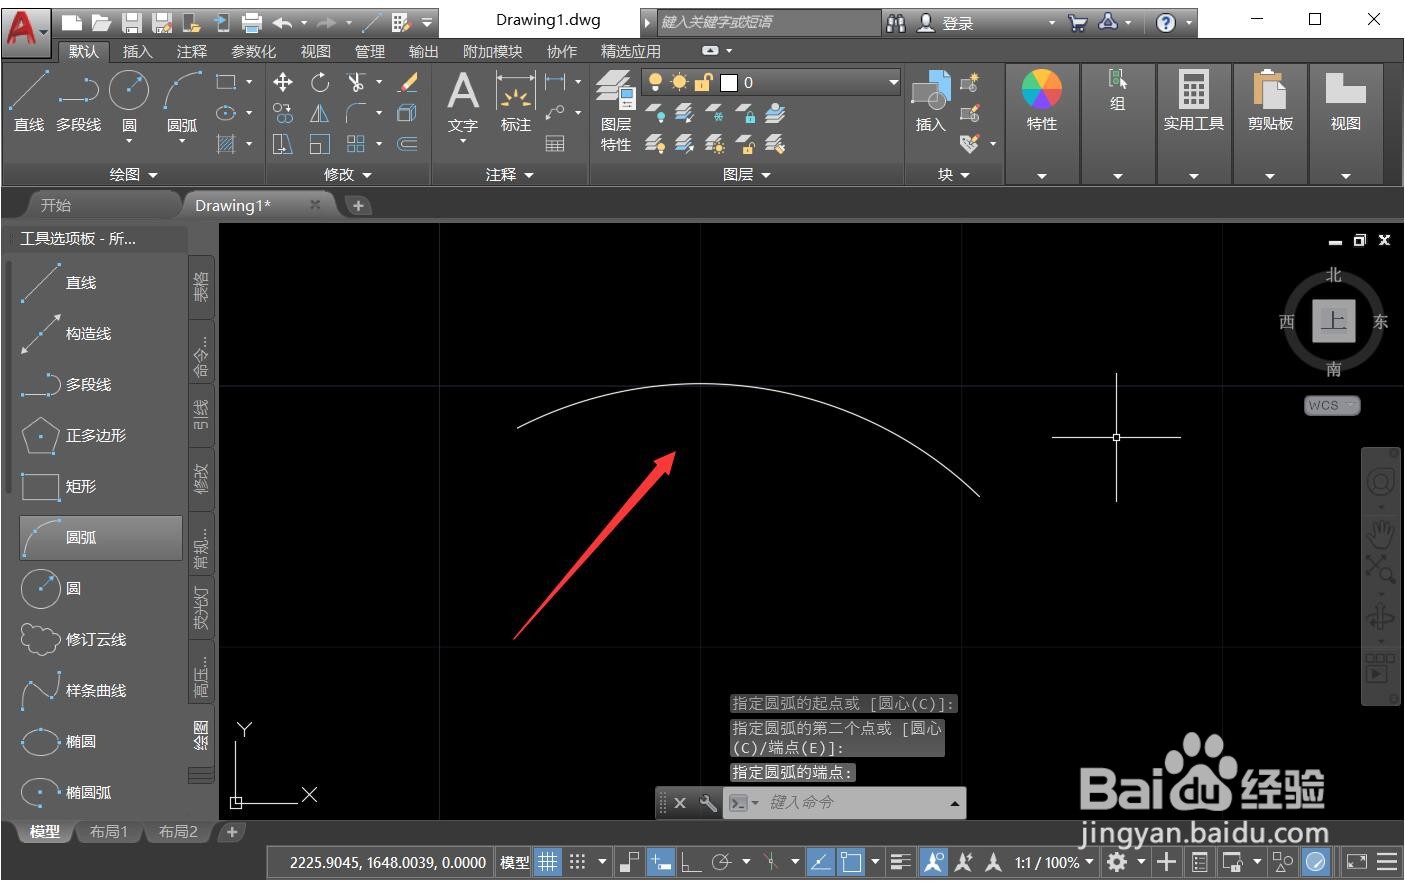1405x881 pixels.
Task: Open the annotation scale 1:1 / 100% dropdown
Action: point(1054,861)
